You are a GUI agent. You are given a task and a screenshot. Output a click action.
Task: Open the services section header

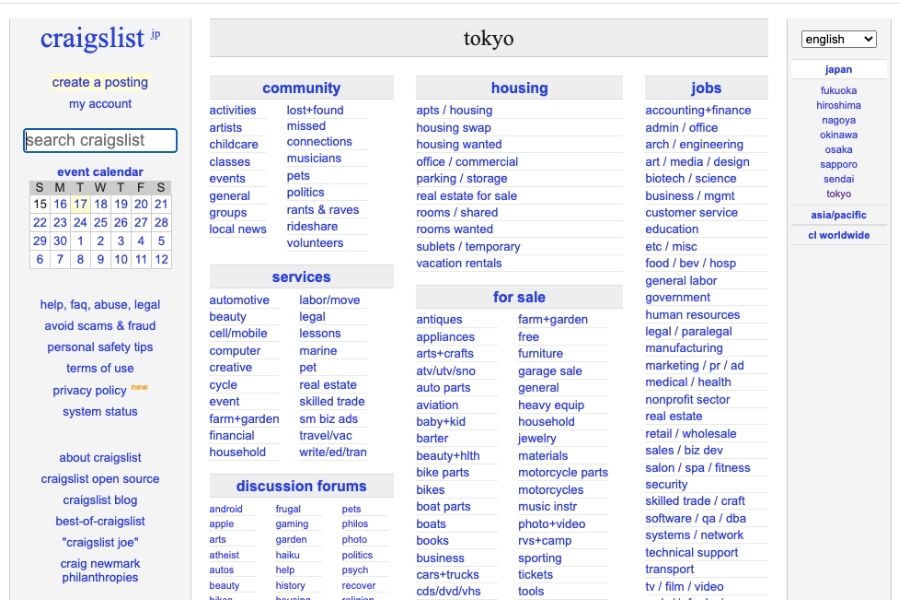coord(301,277)
